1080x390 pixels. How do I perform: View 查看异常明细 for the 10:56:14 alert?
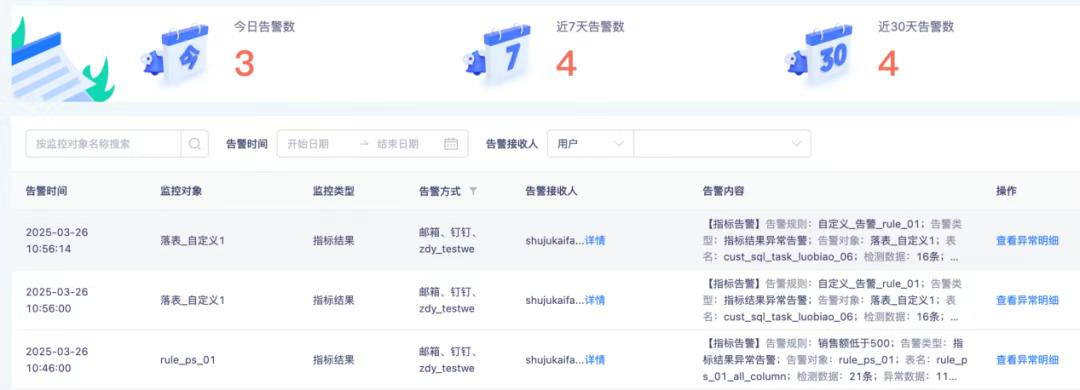(x=1027, y=240)
